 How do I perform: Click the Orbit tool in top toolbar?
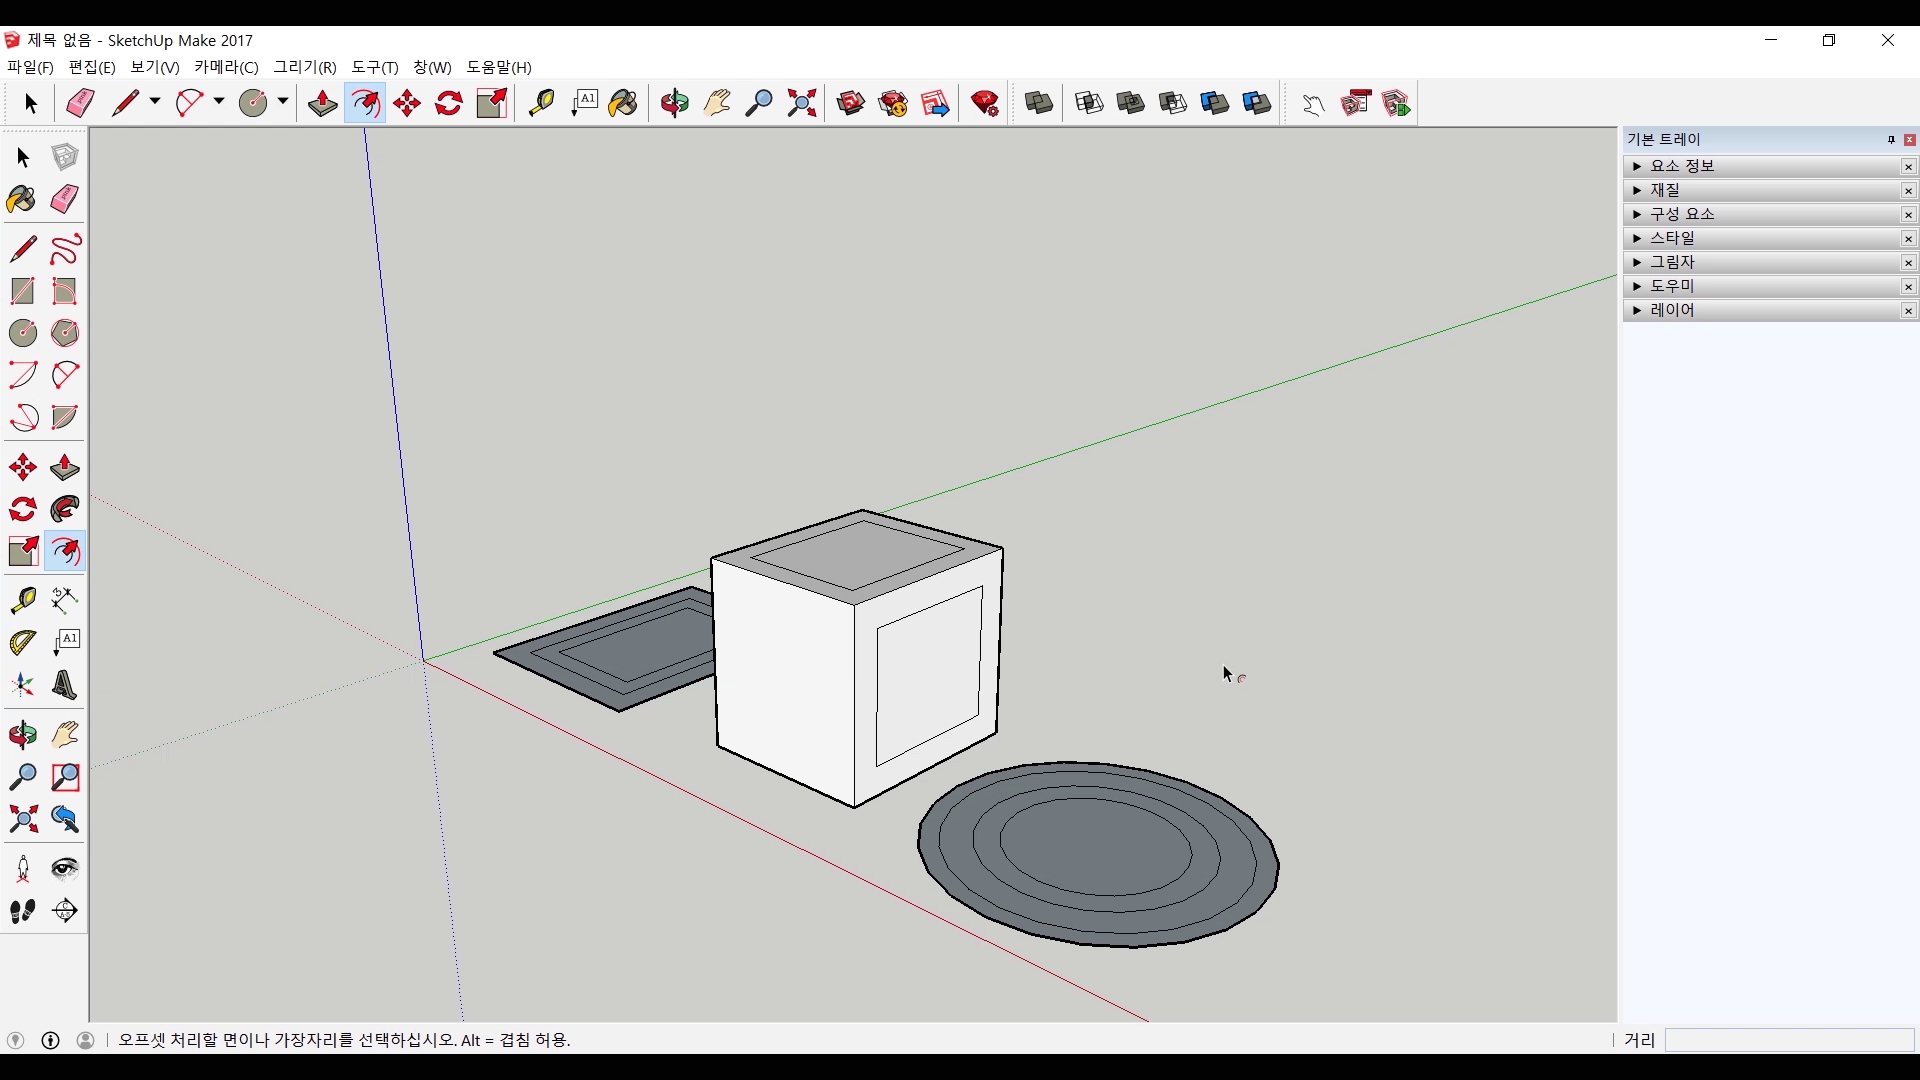[675, 103]
